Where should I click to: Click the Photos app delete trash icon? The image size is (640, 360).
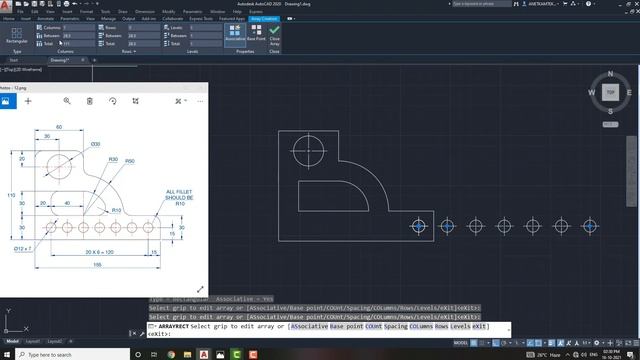pyautogui.click(x=90, y=101)
